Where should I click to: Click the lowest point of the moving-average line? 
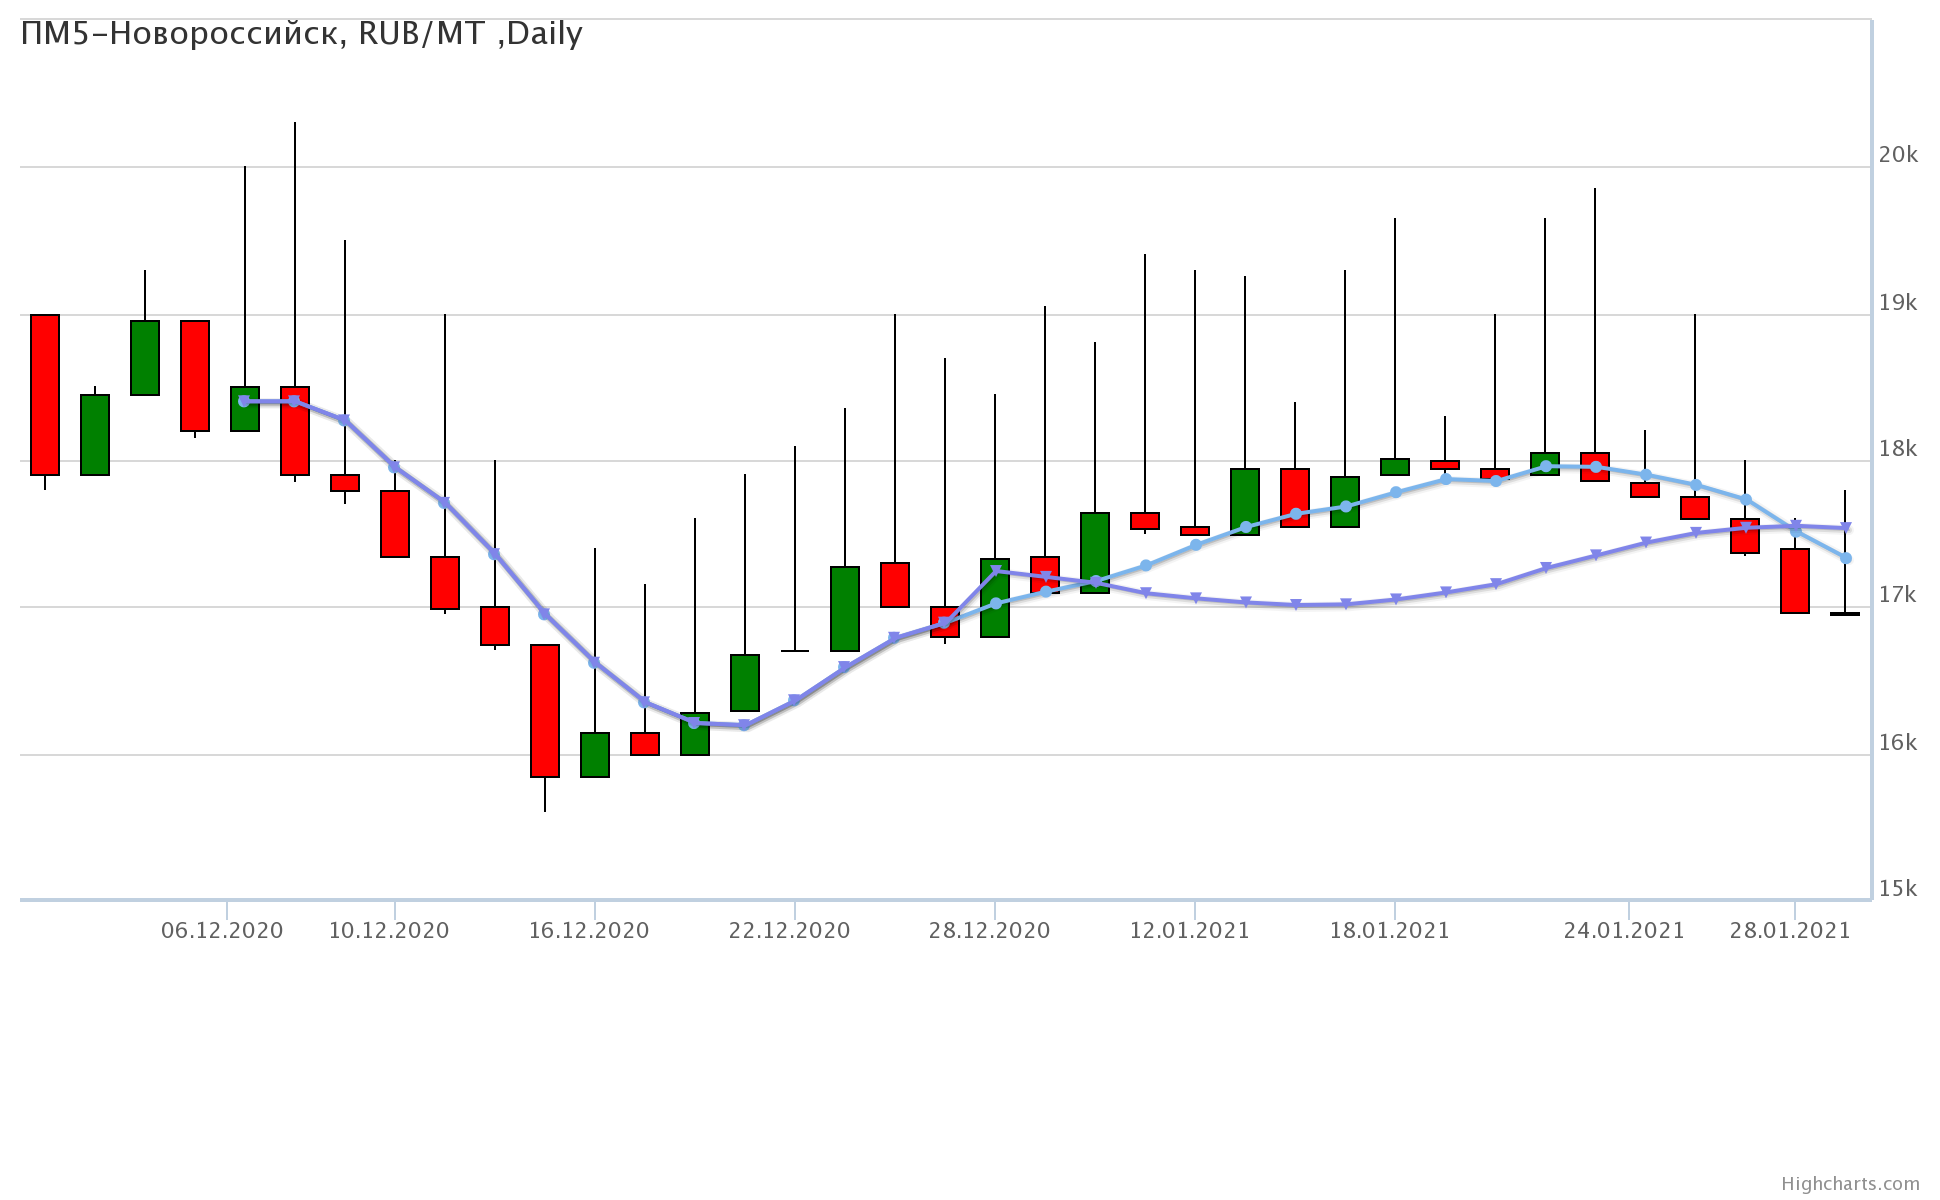click(744, 725)
